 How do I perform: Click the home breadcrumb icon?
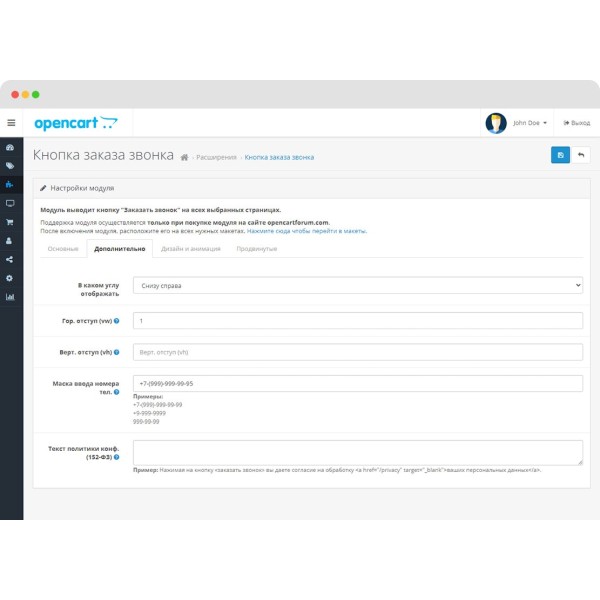coord(184,157)
